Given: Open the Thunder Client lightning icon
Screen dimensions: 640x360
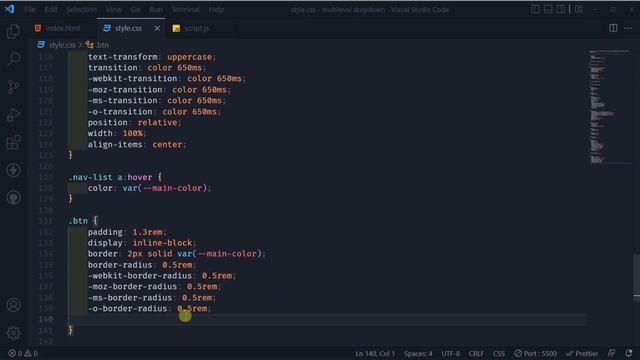Looking at the screenshot, I should [x=13, y=170].
